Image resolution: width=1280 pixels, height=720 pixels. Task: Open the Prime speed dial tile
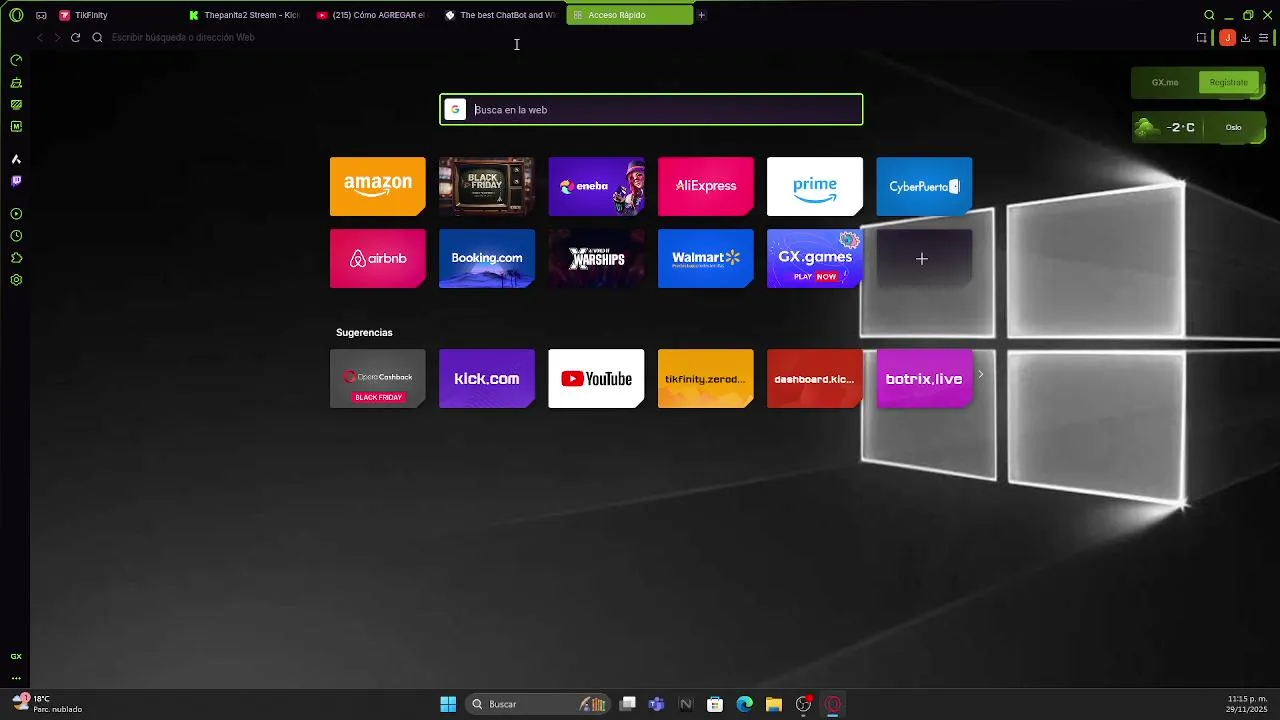(815, 186)
